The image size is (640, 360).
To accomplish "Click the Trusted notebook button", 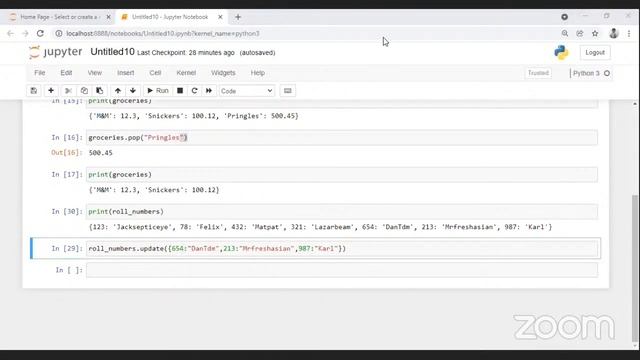I will [x=538, y=73].
